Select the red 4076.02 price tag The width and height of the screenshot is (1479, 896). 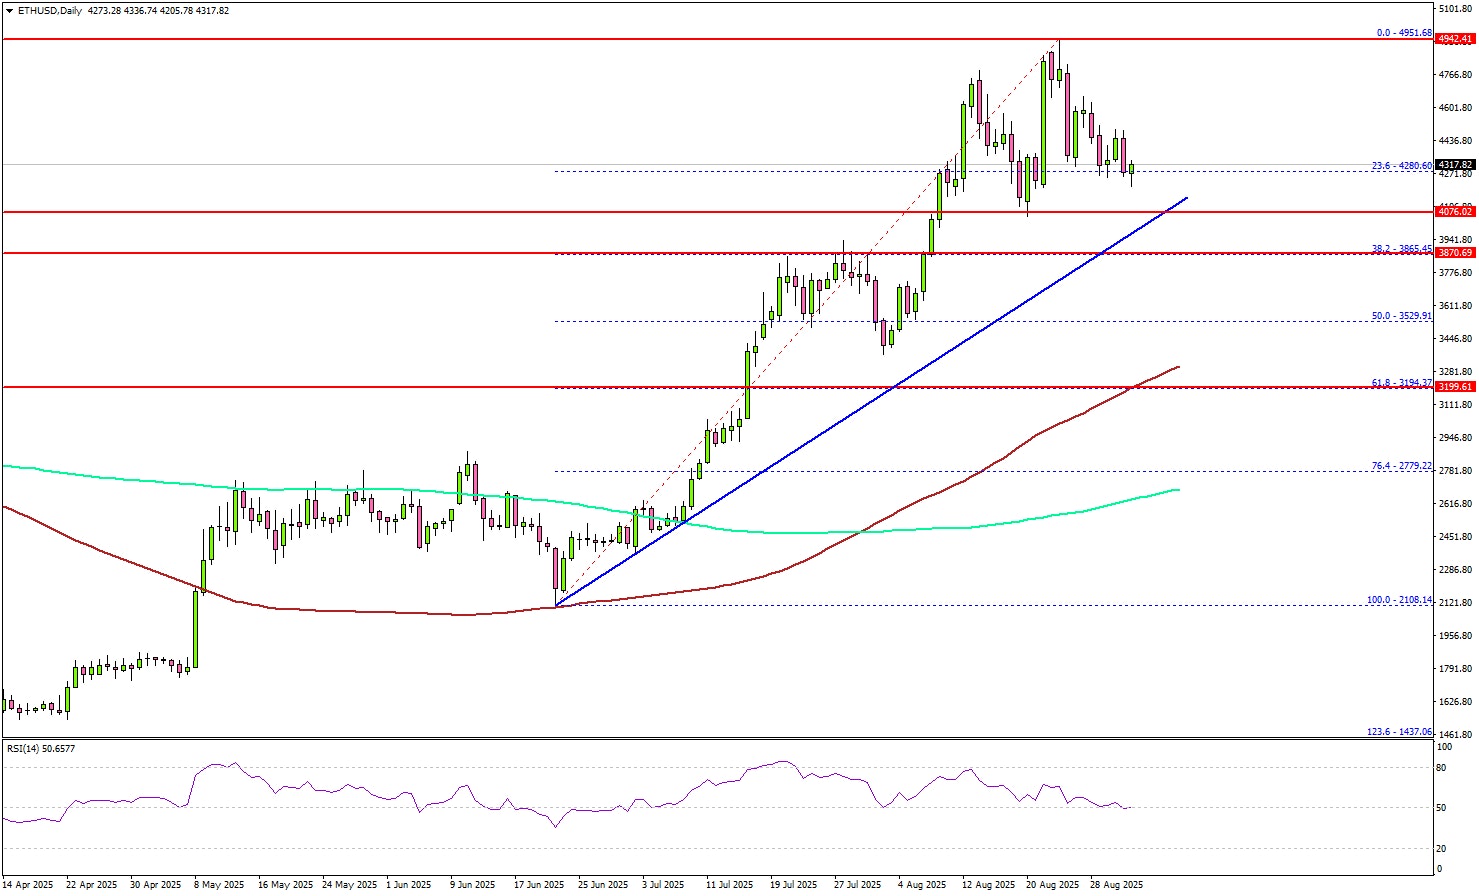click(1454, 212)
